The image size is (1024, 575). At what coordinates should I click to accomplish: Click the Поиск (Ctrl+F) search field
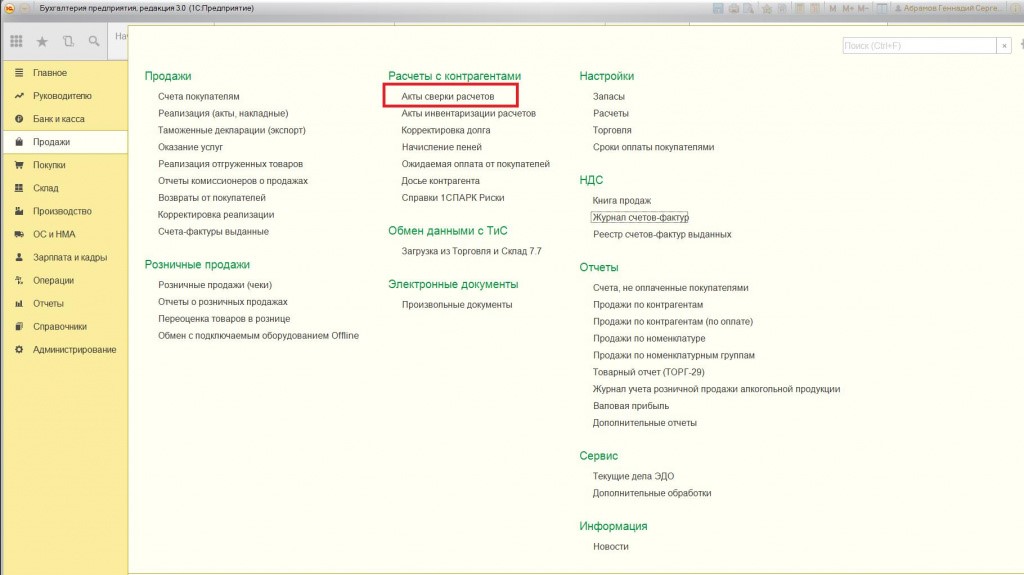pyautogui.click(x=919, y=46)
